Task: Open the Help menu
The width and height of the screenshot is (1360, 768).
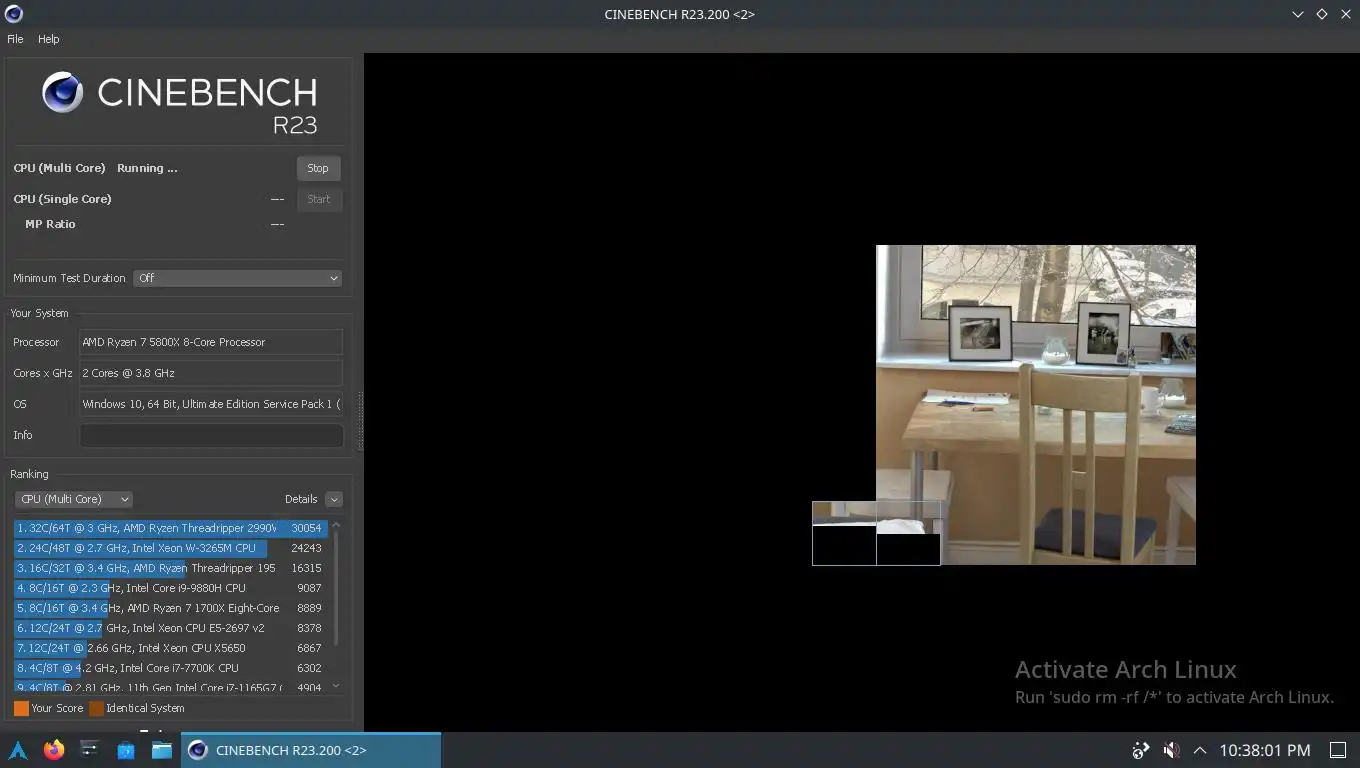Action: (49, 39)
